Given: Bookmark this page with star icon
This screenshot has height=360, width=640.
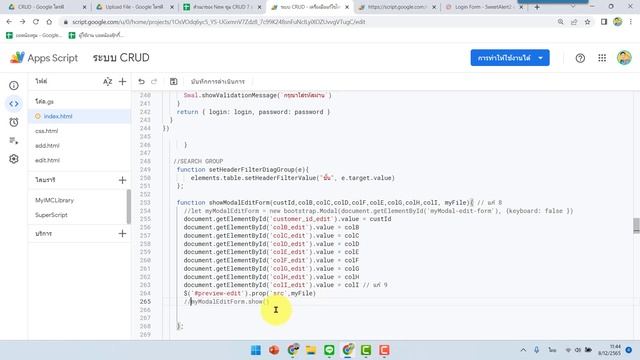Looking at the screenshot, I should pos(587,22).
